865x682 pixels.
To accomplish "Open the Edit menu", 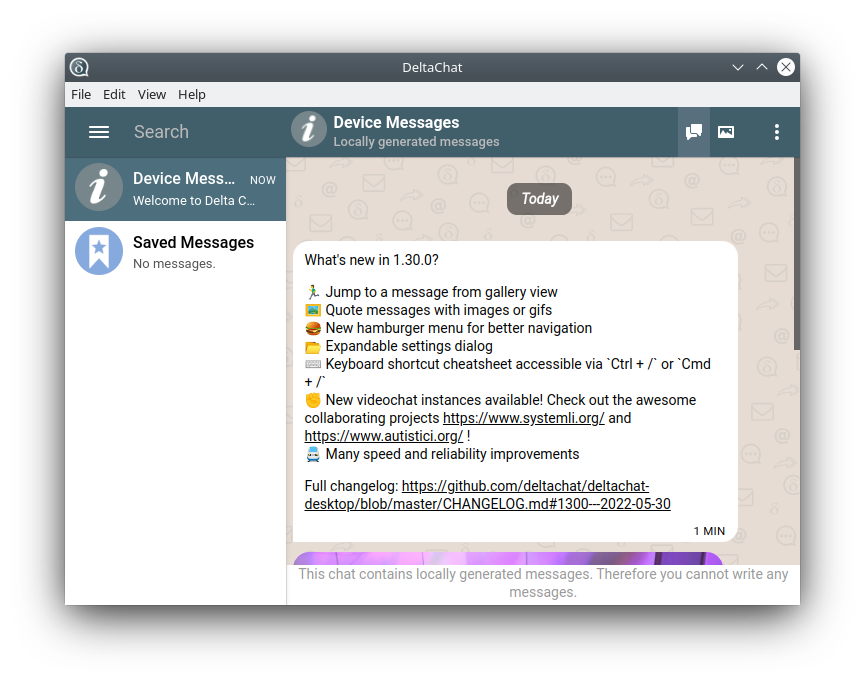I will coord(114,95).
